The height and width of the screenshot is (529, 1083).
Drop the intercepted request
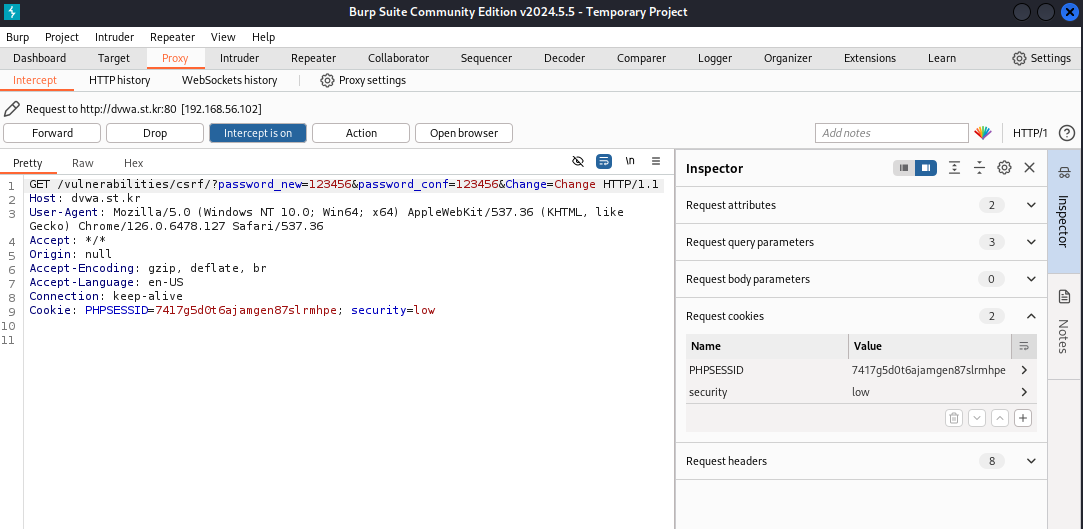pyautogui.click(x=155, y=133)
